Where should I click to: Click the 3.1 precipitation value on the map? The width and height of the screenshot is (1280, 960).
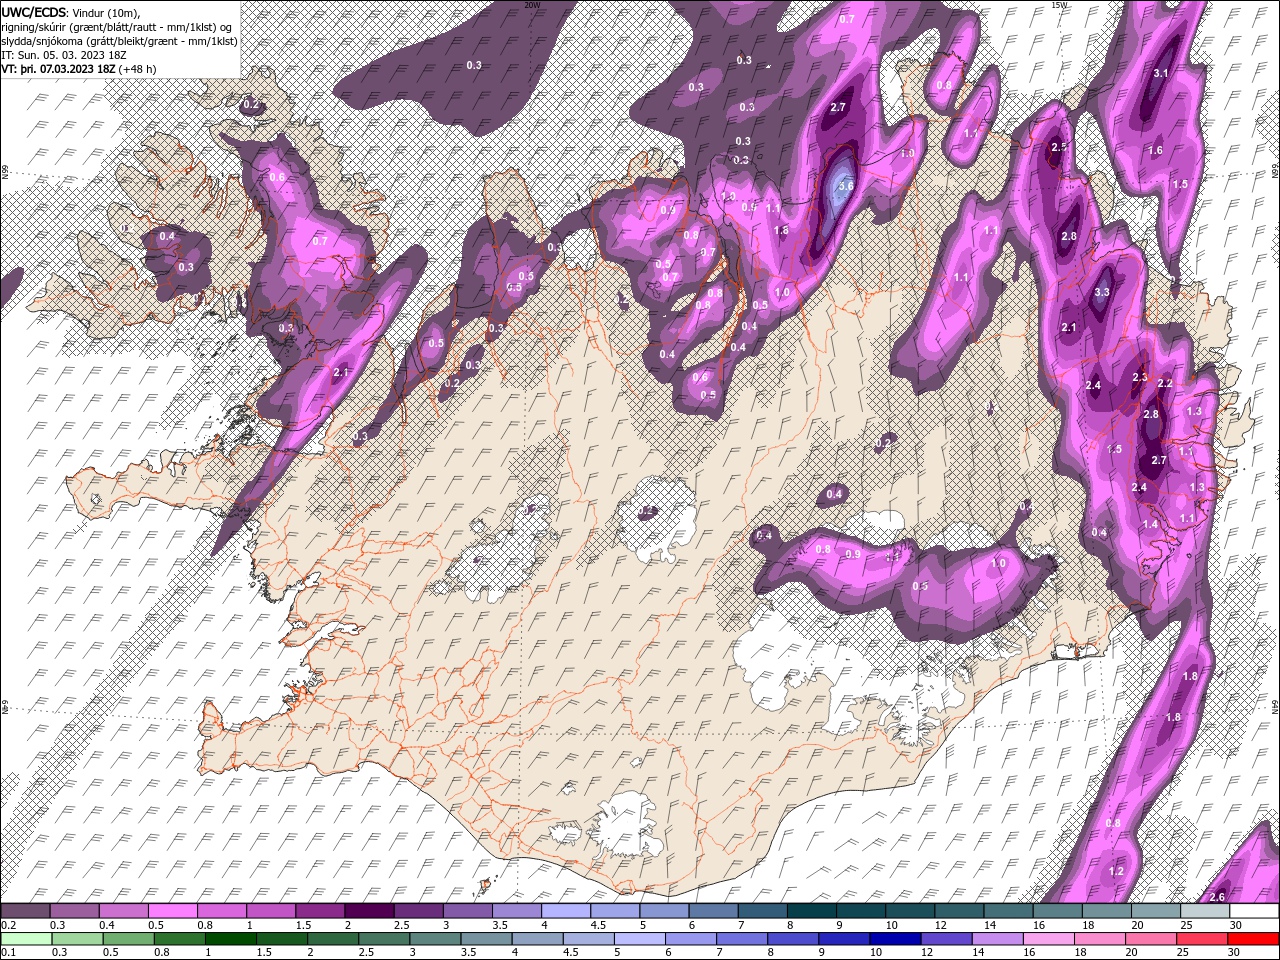[1161, 74]
